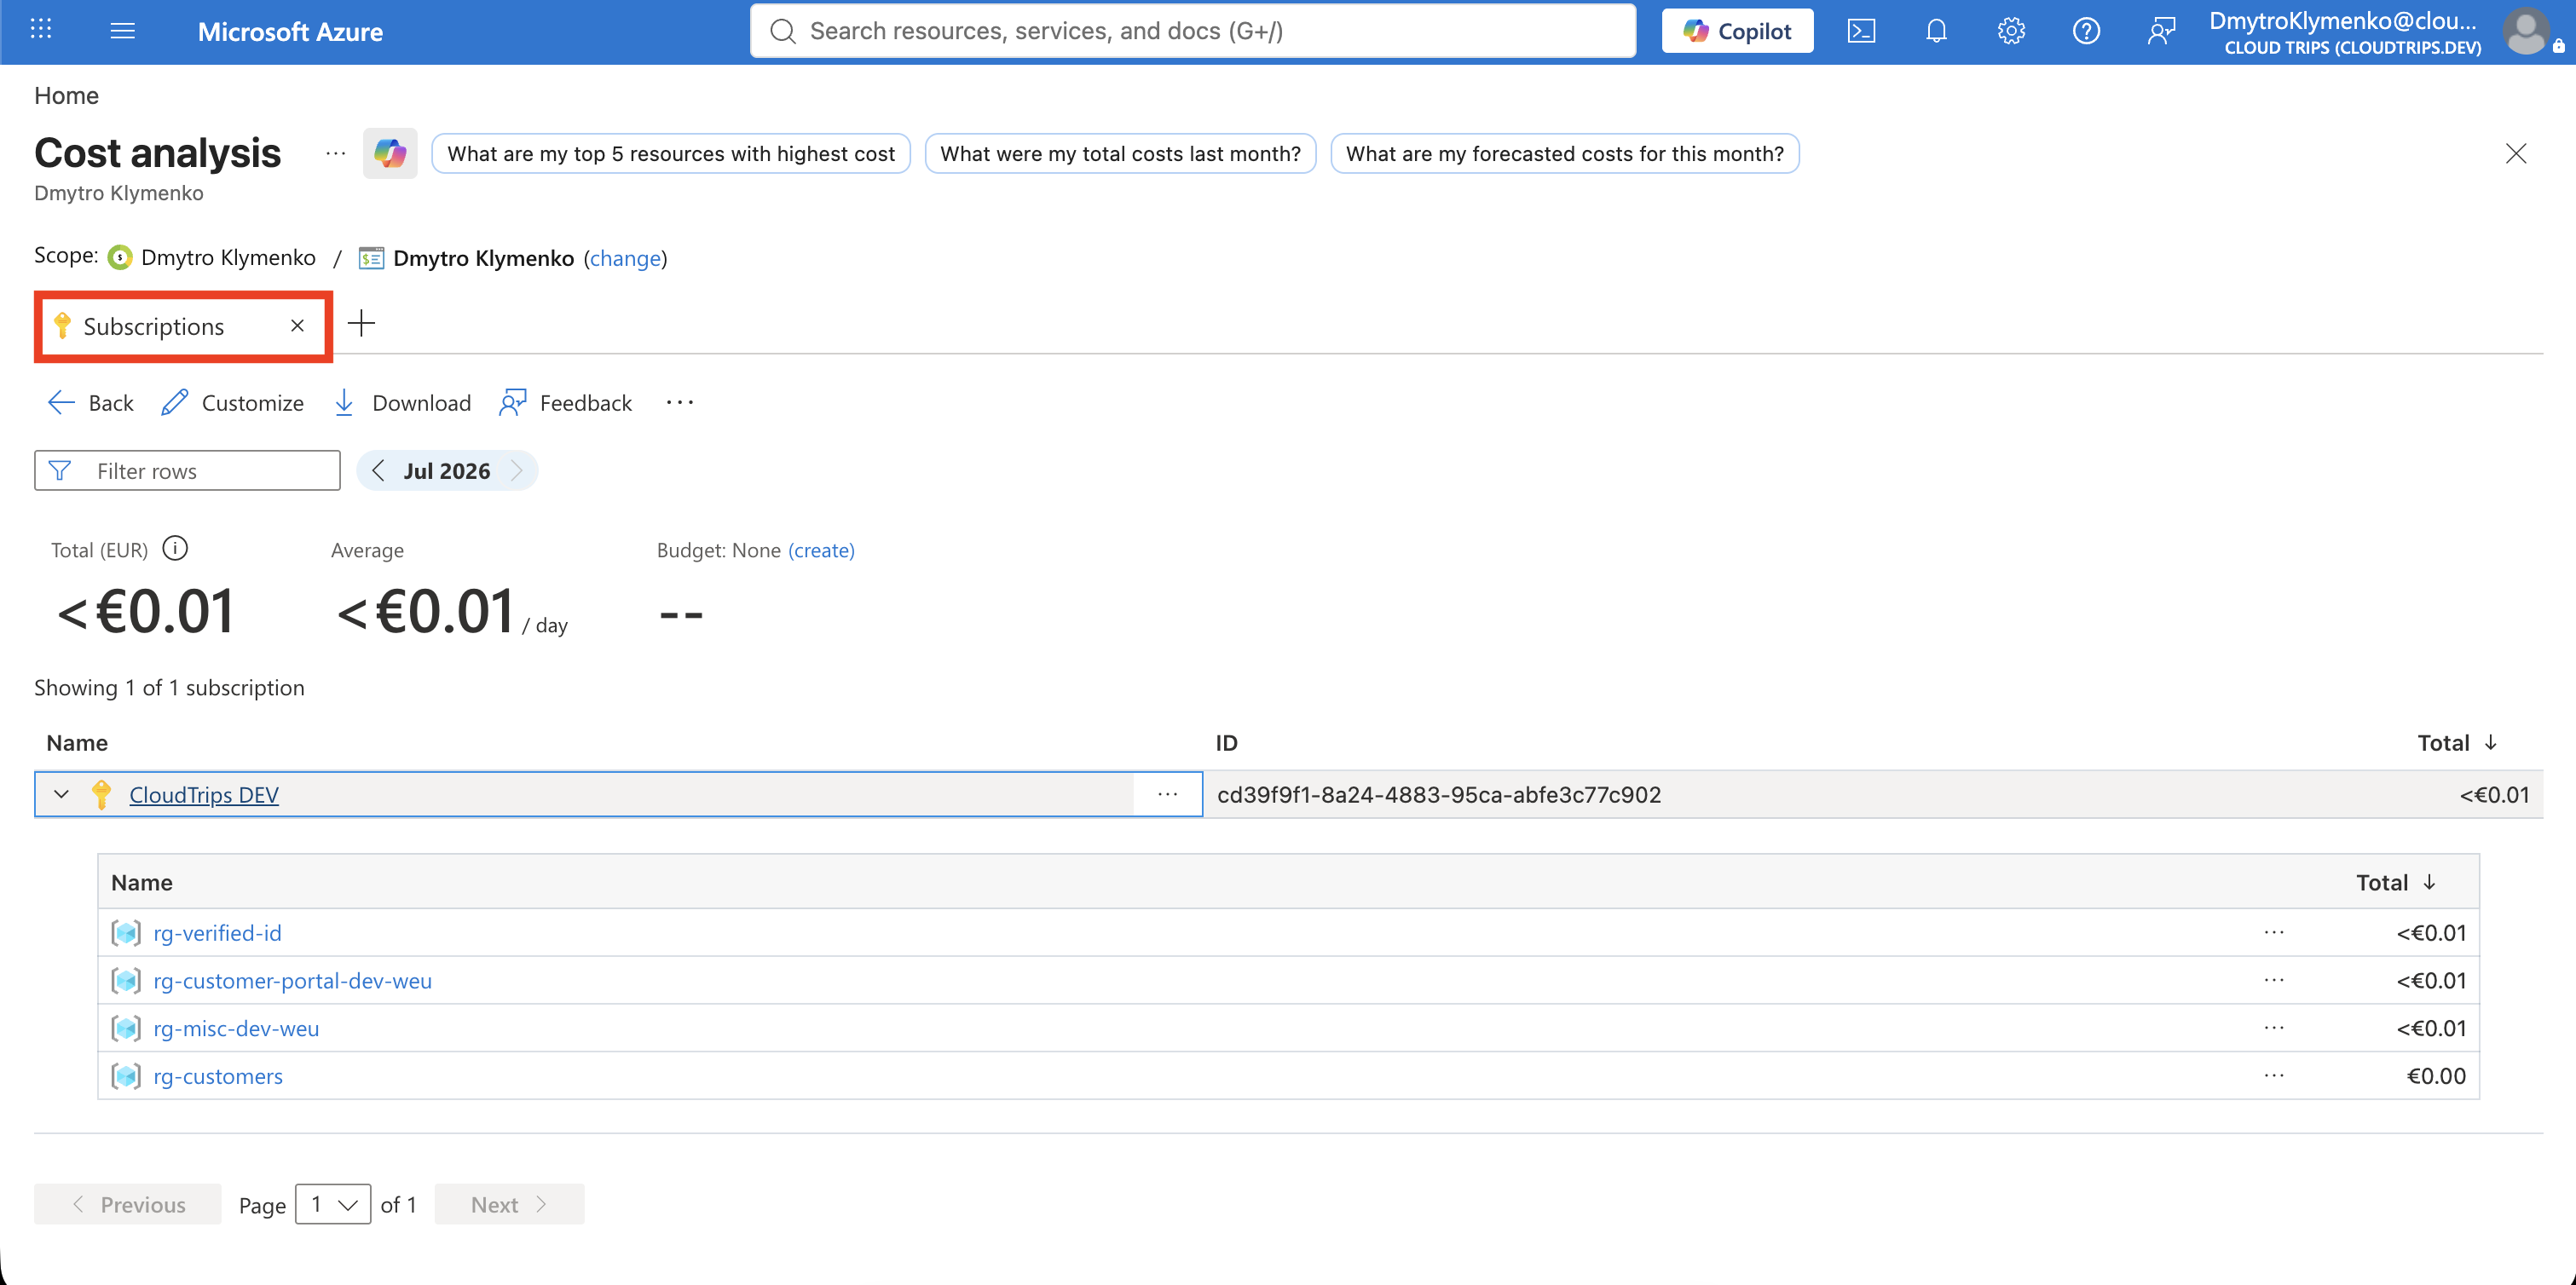This screenshot has width=2576, height=1285.
Task: Open the CloudTrips DEV subscription link
Action: click(x=204, y=794)
